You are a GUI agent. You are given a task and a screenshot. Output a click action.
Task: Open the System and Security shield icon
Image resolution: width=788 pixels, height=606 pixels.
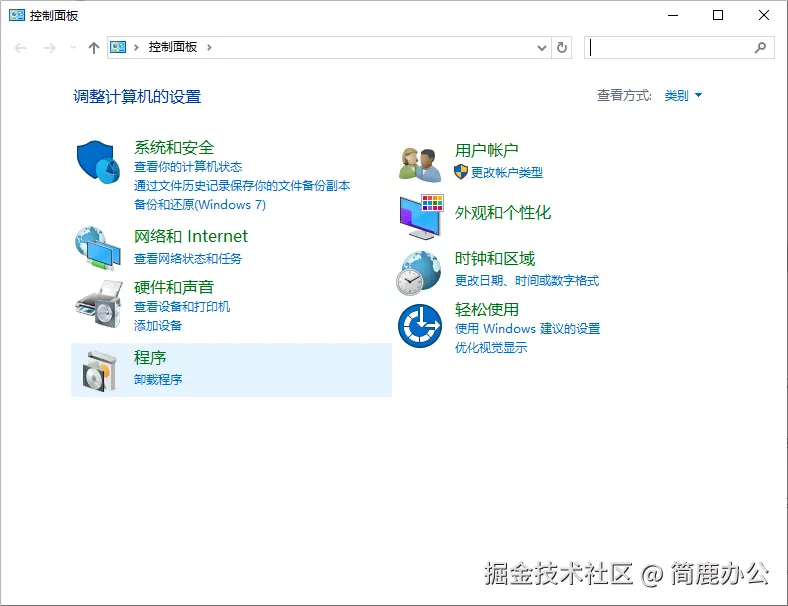coord(98,162)
